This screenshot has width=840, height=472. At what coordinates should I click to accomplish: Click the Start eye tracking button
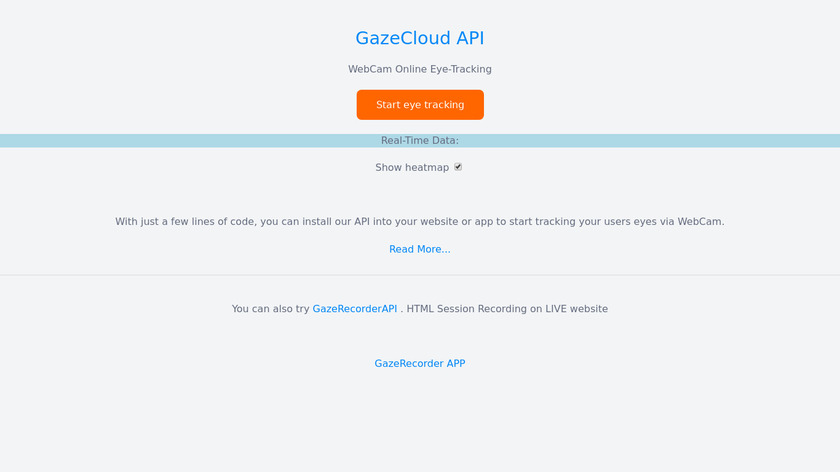(420, 104)
